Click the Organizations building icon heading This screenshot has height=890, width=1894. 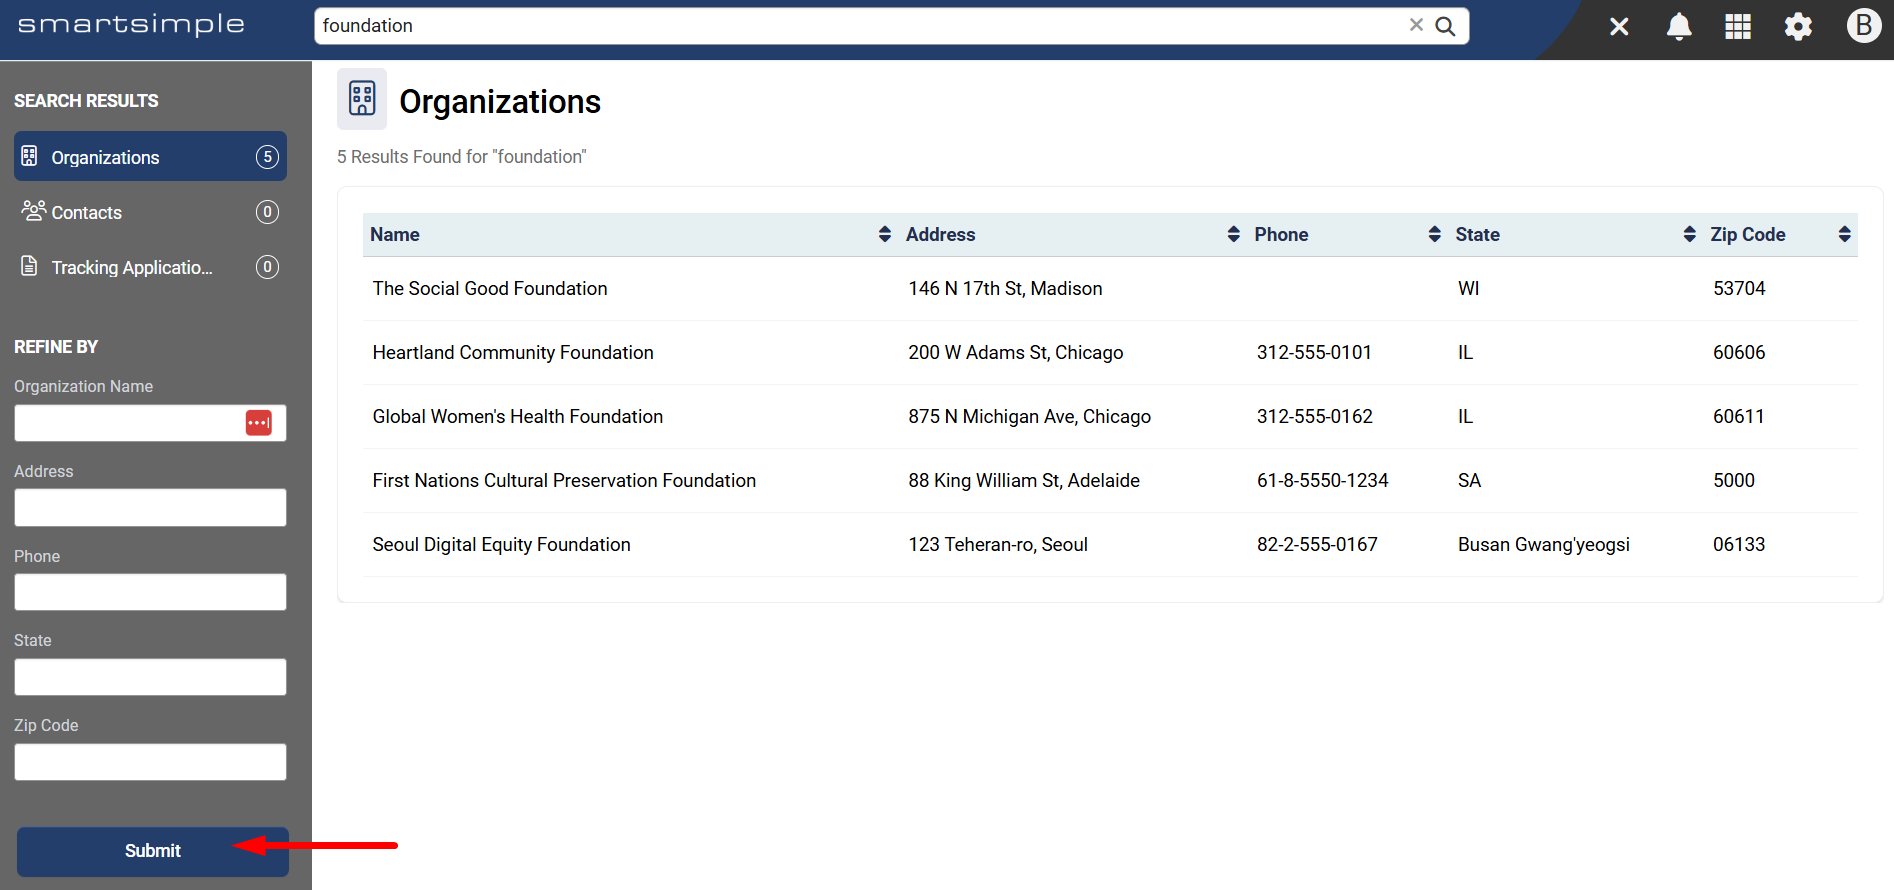362,99
